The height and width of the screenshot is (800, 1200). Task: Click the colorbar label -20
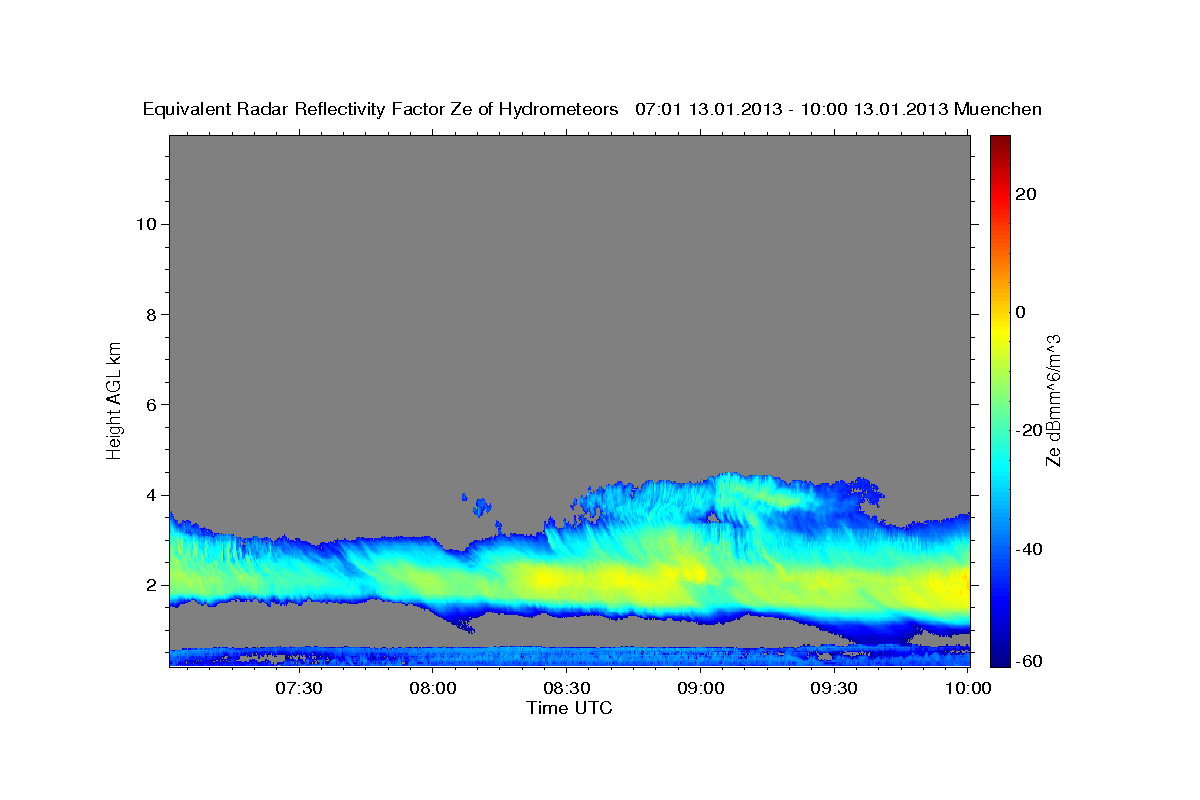pyautogui.click(x=1029, y=431)
